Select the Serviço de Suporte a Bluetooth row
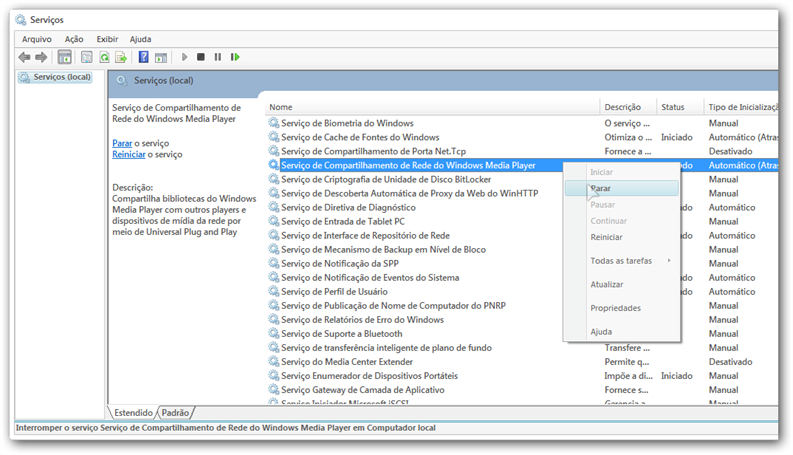 click(341, 334)
